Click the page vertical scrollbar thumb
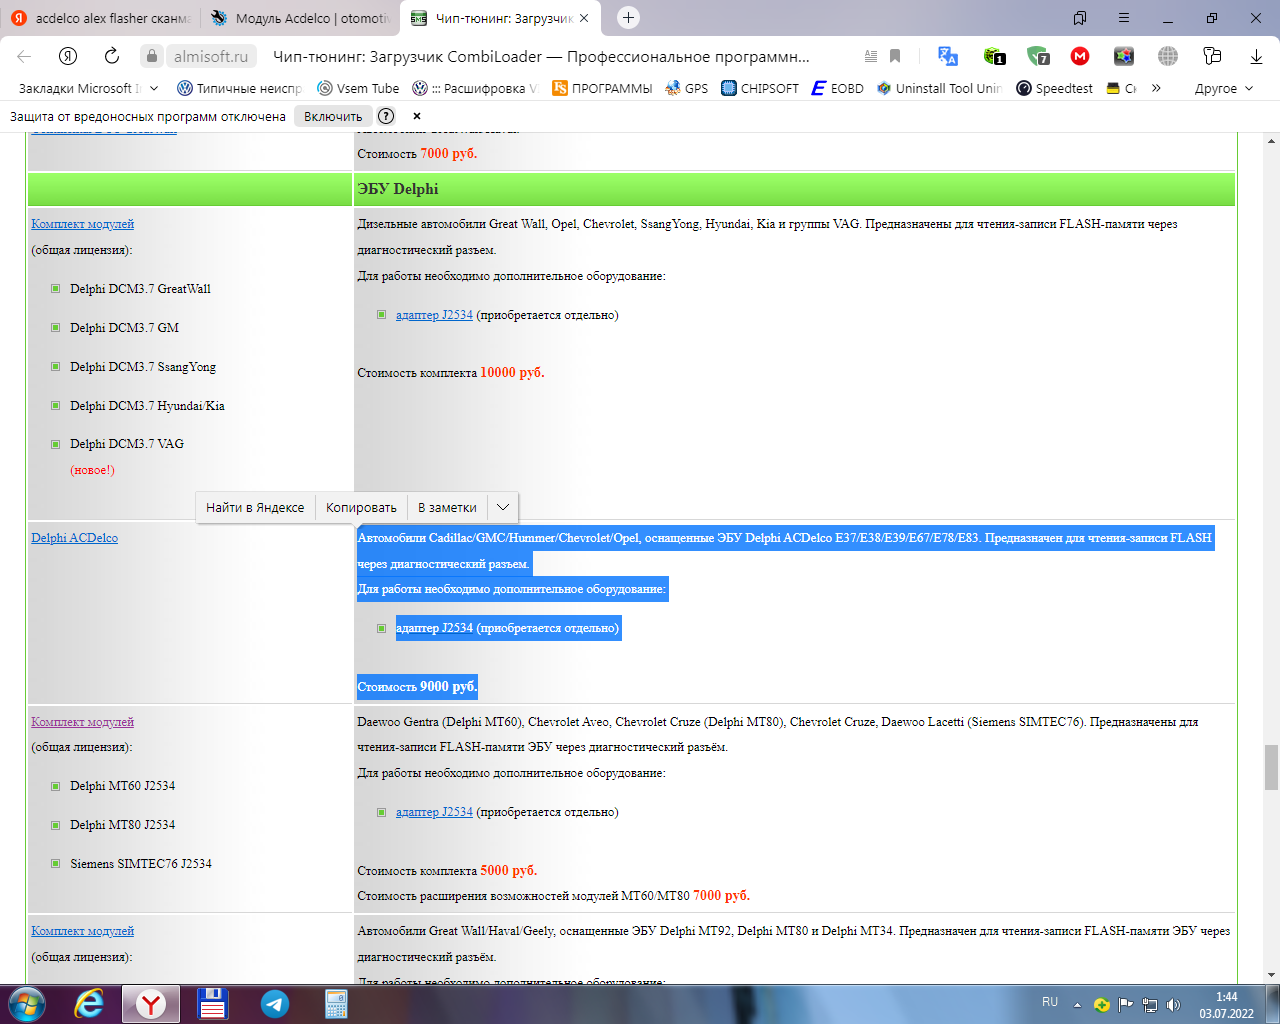This screenshot has height=1024, width=1280. [1271, 767]
